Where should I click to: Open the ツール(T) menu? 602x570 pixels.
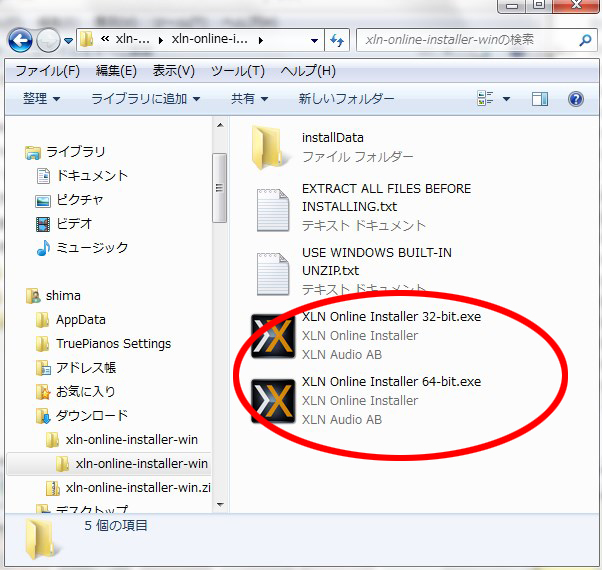(238, 71)
